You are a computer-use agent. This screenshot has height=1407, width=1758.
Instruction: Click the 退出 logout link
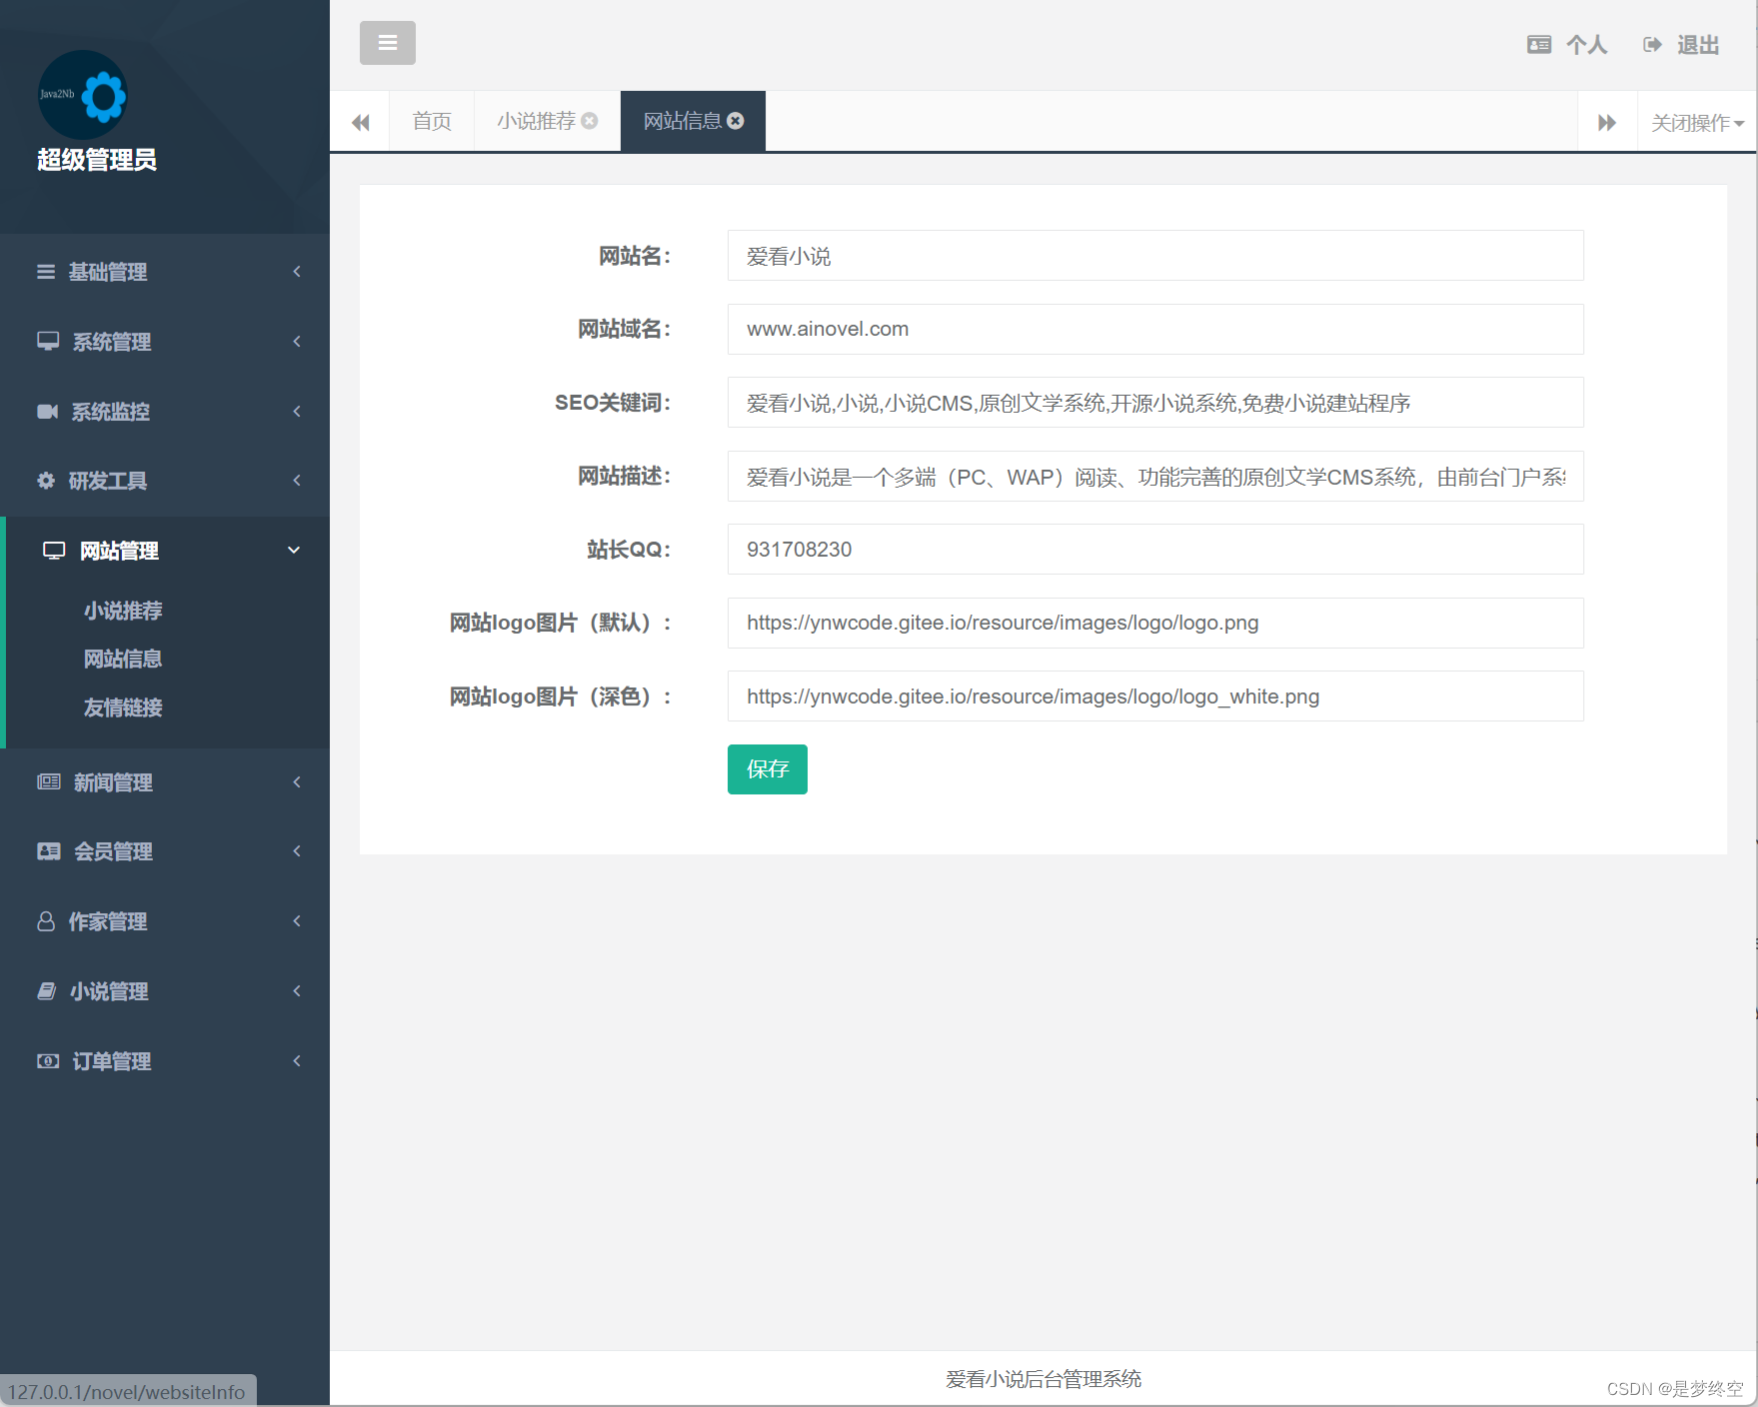point(1681,45)
